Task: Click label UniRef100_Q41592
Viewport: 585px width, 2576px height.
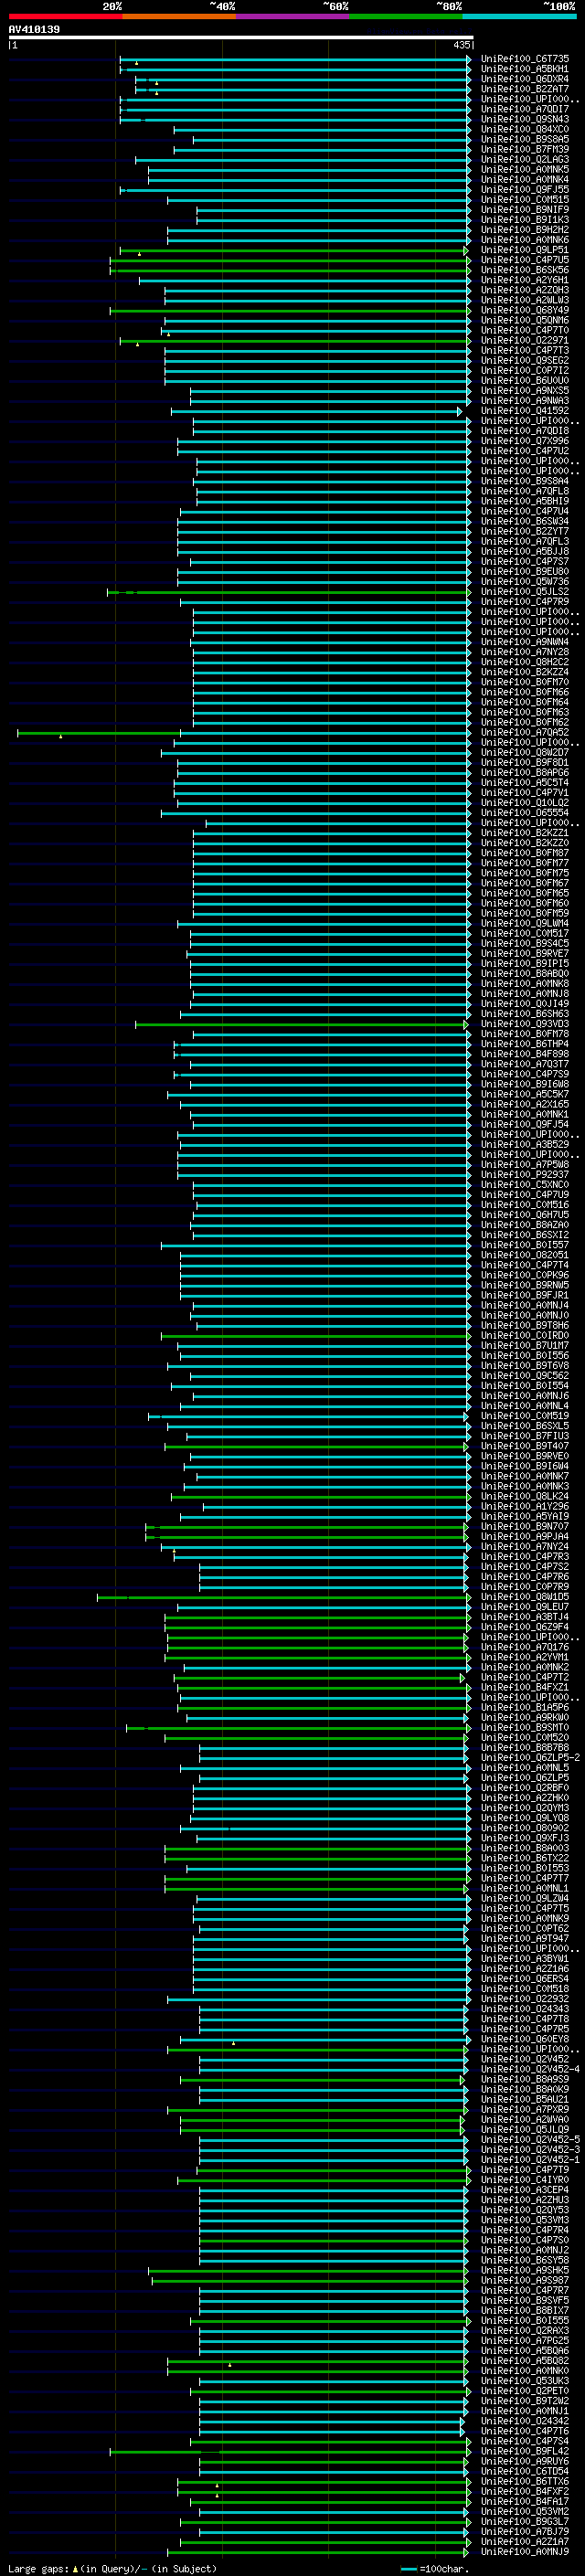Action: [x=525, y=410]
